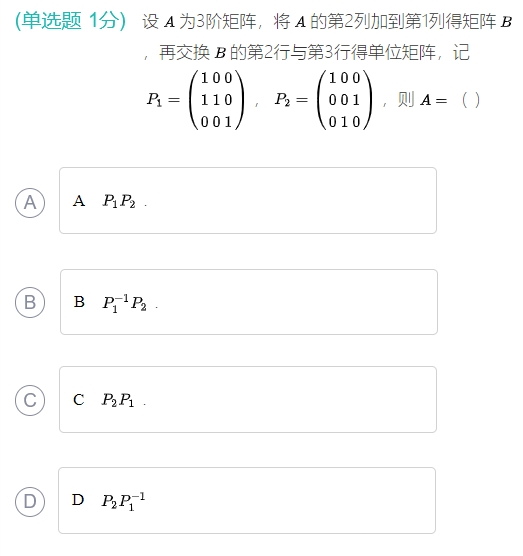Click the letter A inside the first answer box
This screenshot has height=556, width=523.
coord(79,201)
